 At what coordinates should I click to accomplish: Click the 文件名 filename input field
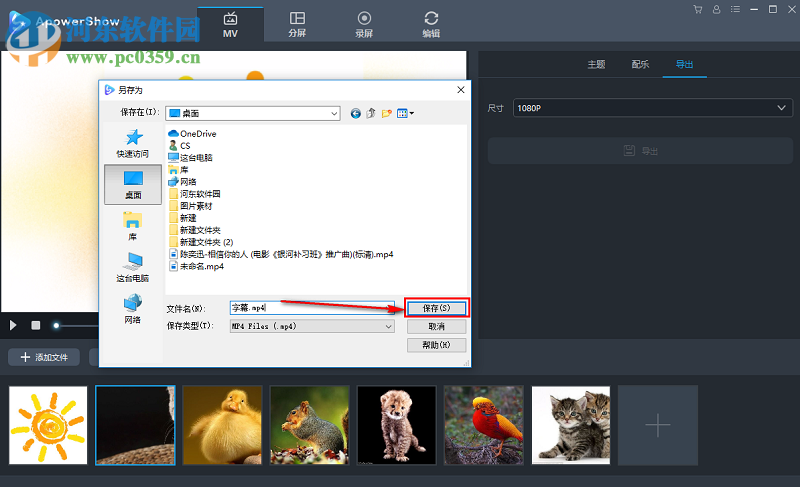click(312, 308)
